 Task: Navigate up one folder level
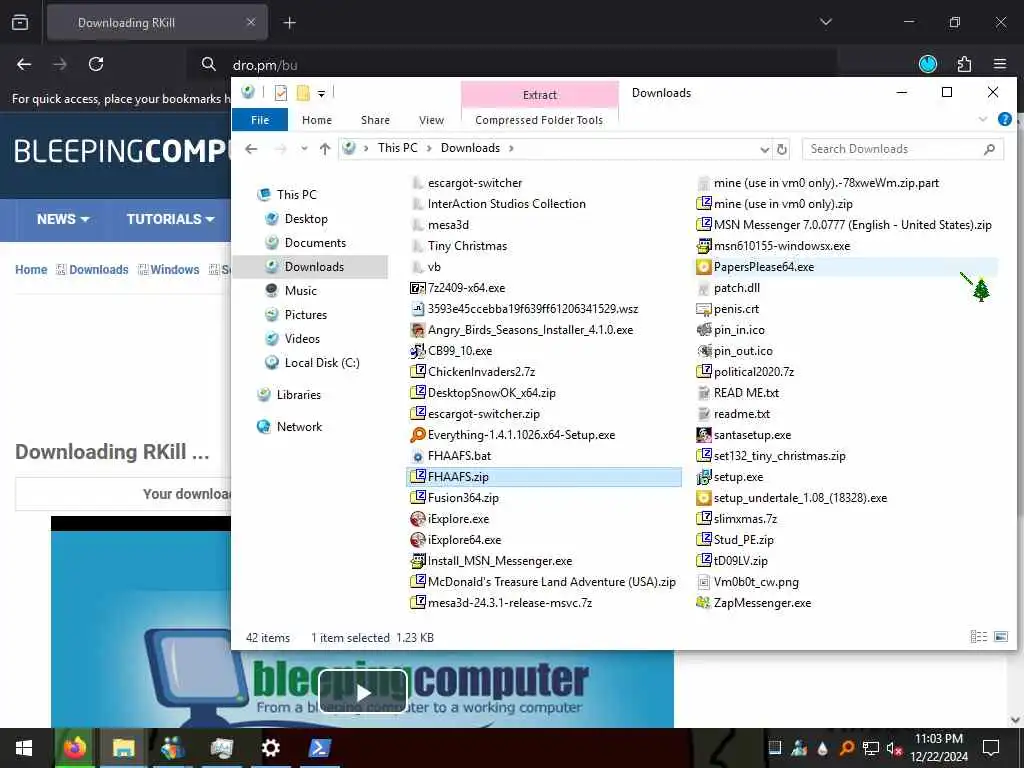coord(325,149)
